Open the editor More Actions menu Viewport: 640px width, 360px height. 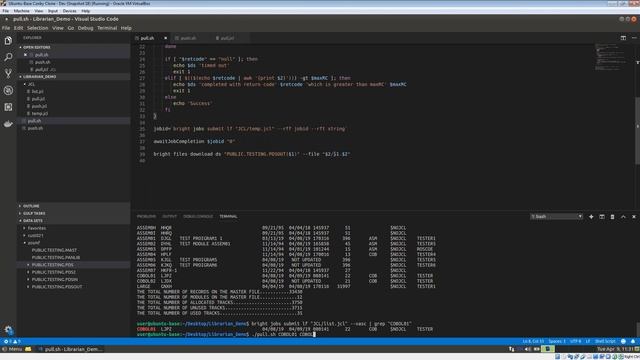coord(634,38)
